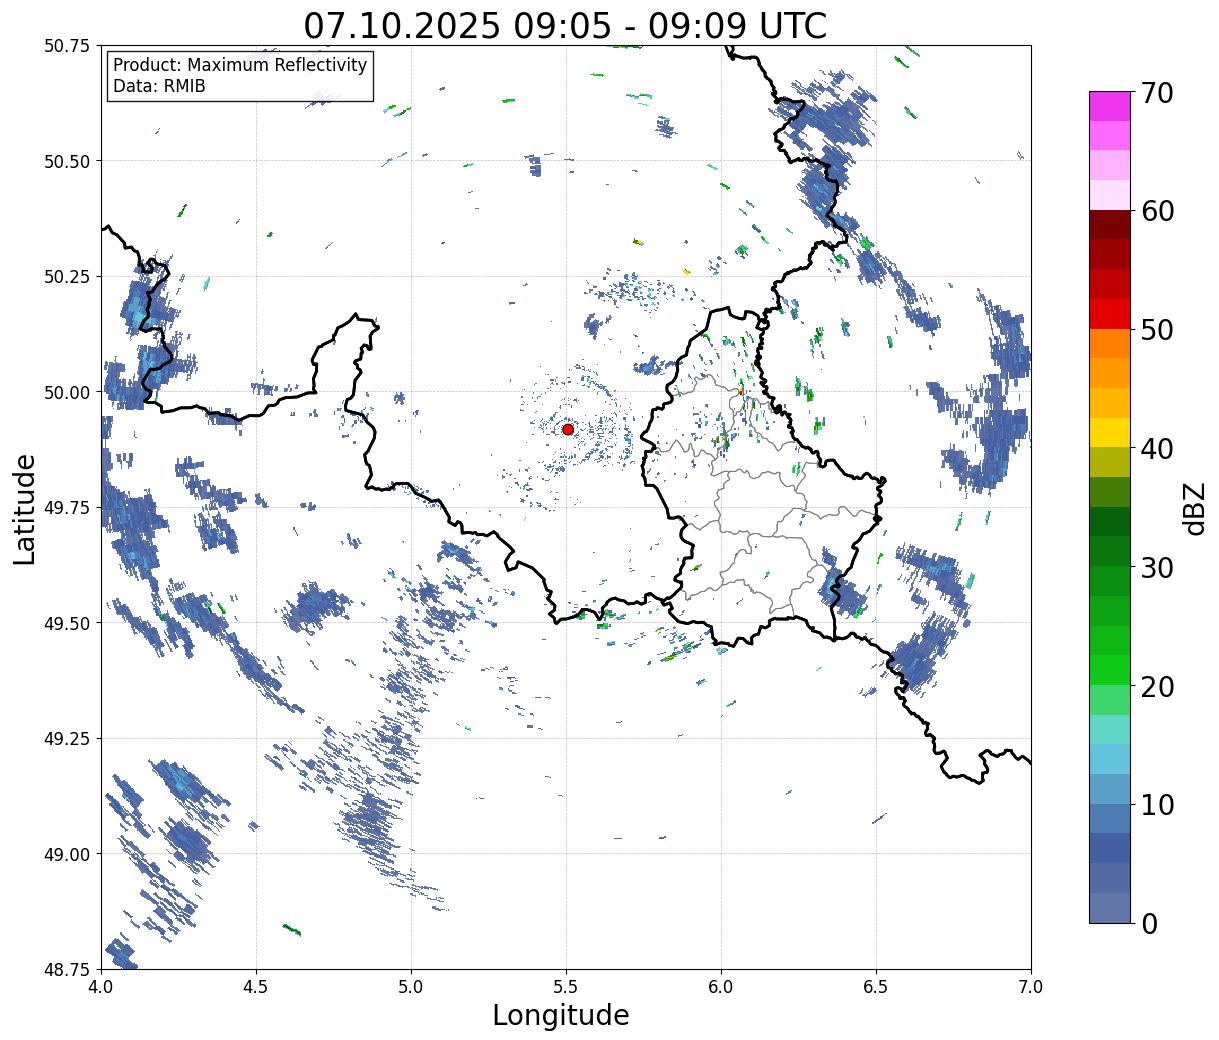Click the latitude tick label '49.25'
The height and width of the screenshot is (1040, 1219).
pyautogui.click(x=67, y=739)
